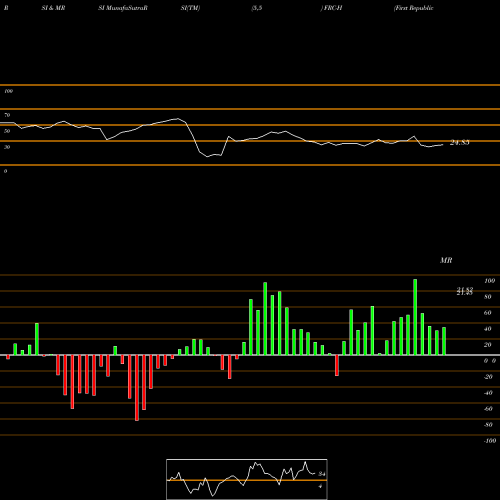The height and width of the screenshot is (500, 500).
Task: Click the MR axis label 80
Action: coord(488,297)
